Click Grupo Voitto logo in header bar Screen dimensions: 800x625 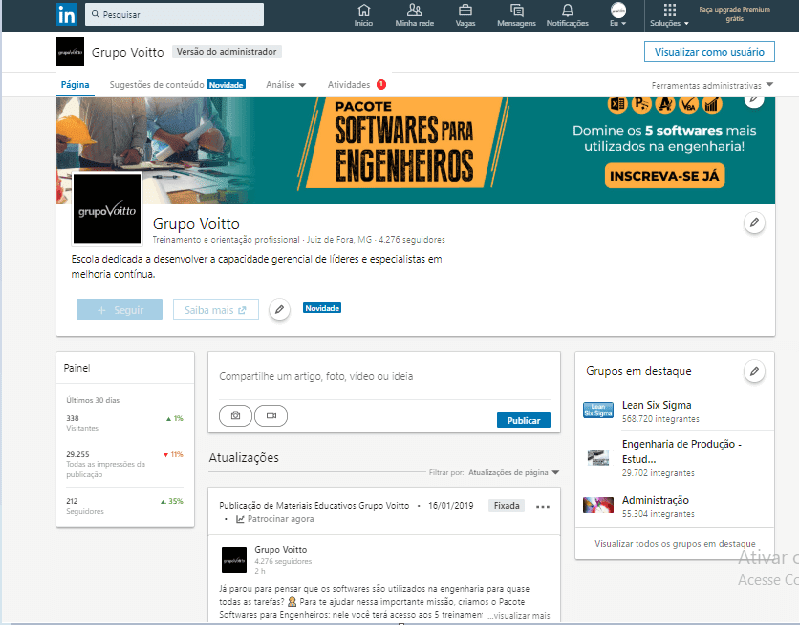pos(70,52)
